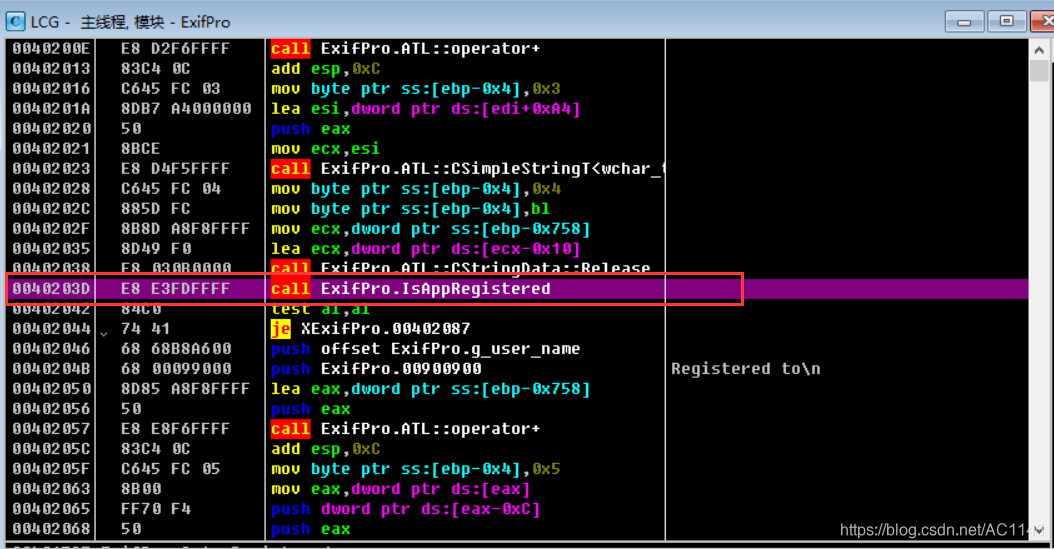
Task: Click hex bytes 8B8D A8F8FFFF
Action: click(186, 228)
